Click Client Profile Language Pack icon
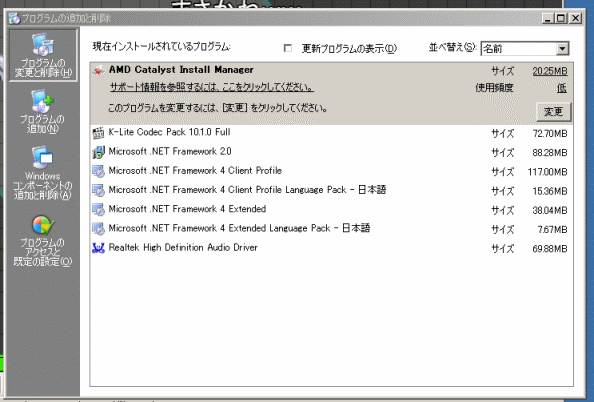The height and width of the screenshot is (402, 594). coord(98,191)
